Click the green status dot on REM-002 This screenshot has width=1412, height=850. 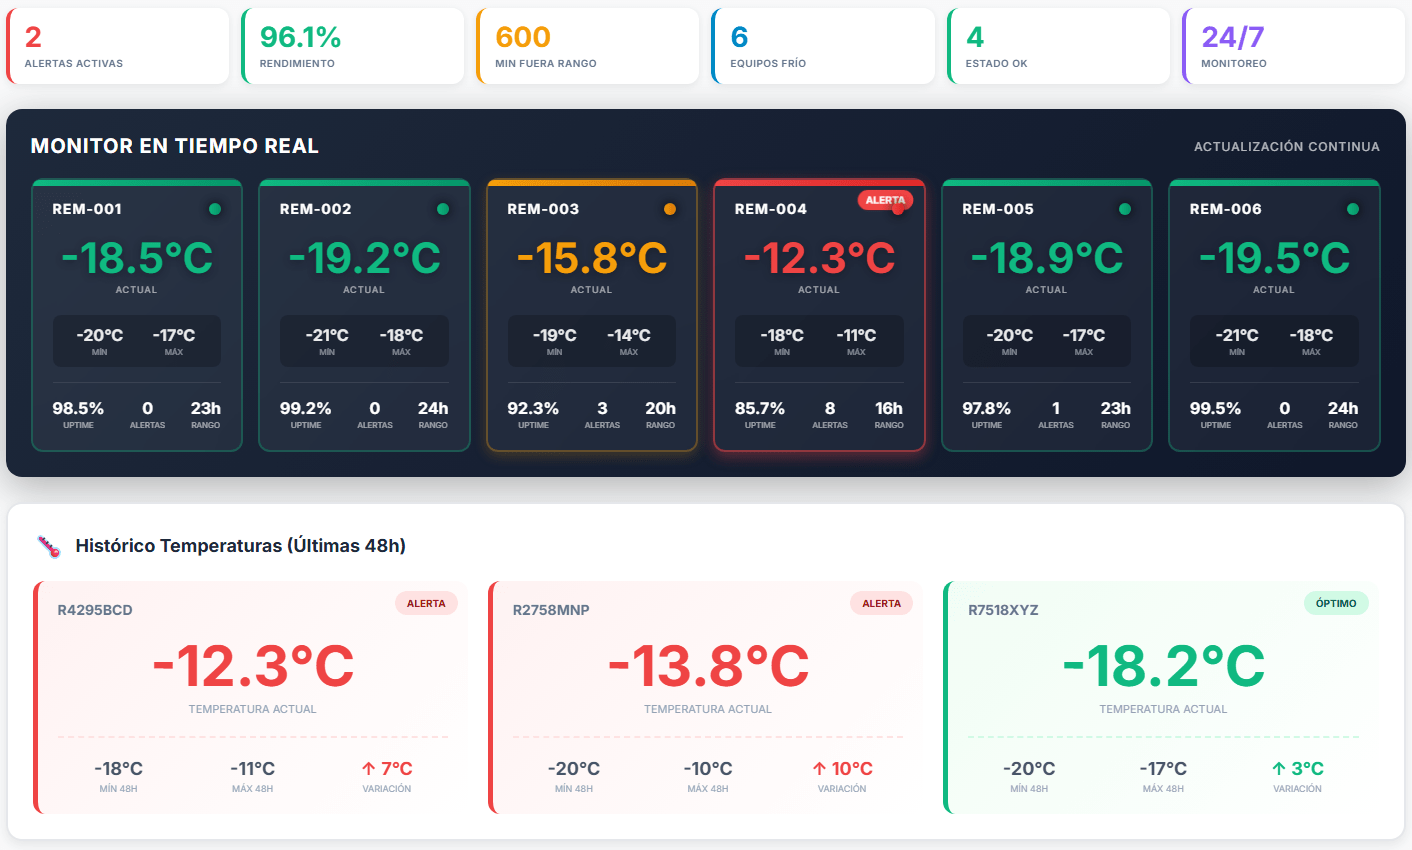(x=443, y=209)
